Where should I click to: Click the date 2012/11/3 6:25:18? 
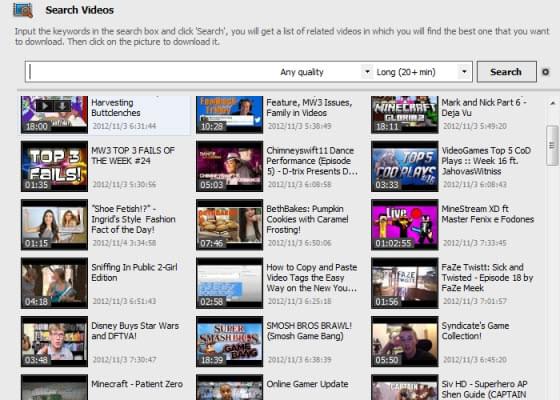click(x=300, y=301)
